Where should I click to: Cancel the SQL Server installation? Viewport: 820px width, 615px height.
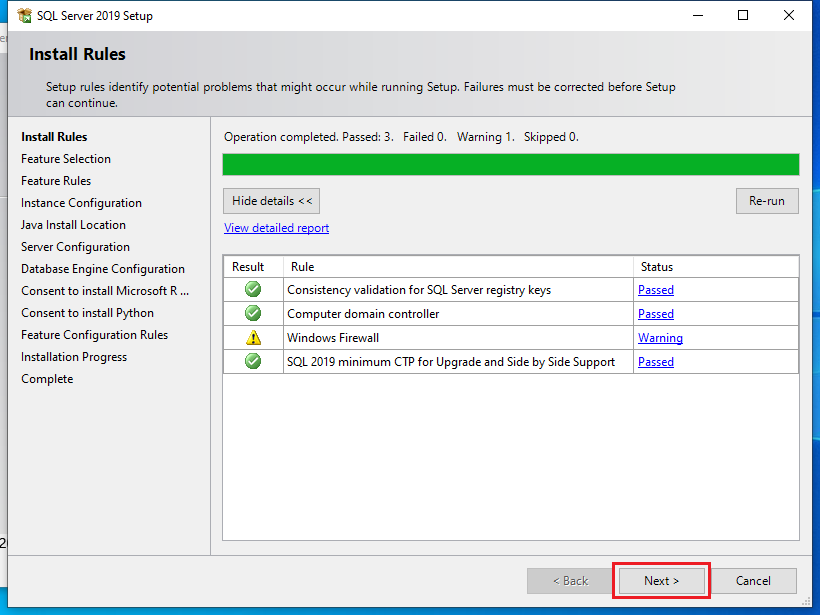(754, 581)
